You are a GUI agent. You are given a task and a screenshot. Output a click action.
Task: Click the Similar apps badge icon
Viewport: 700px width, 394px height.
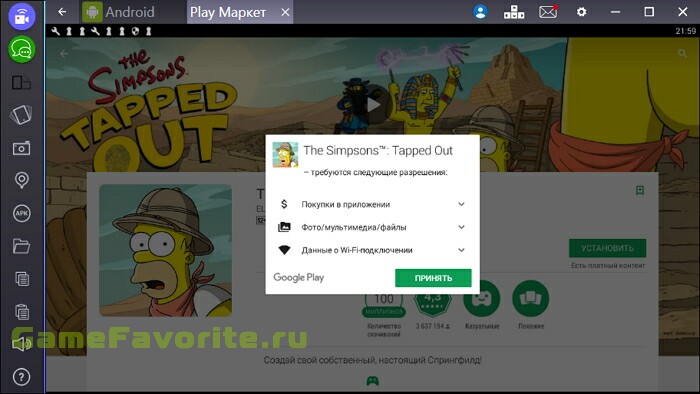tap(531, 299)
